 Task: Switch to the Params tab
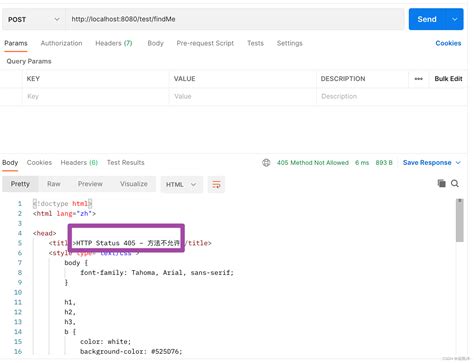[16, 43]
